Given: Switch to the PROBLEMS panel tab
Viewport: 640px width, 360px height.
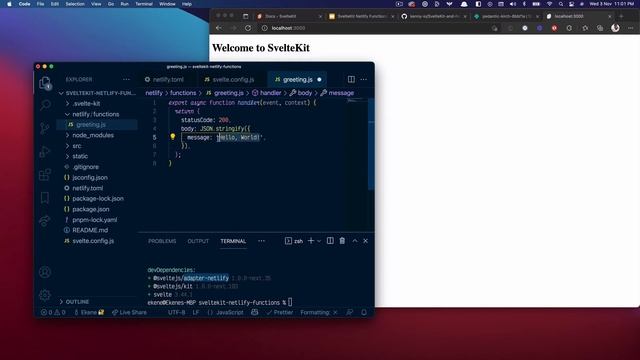Looking at the screenshot, I should [162, 241].
